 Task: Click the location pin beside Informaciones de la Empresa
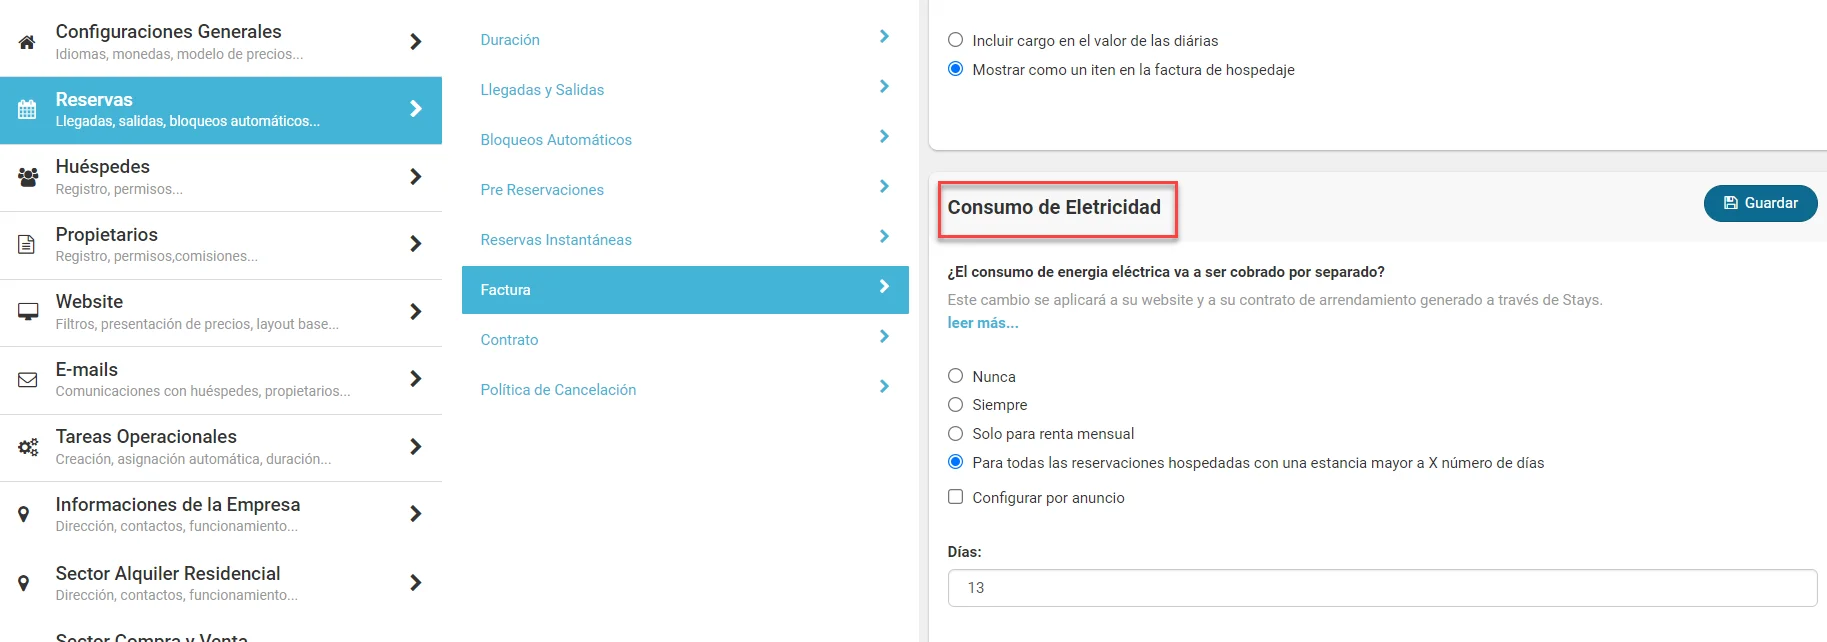(x=24, y=514)
